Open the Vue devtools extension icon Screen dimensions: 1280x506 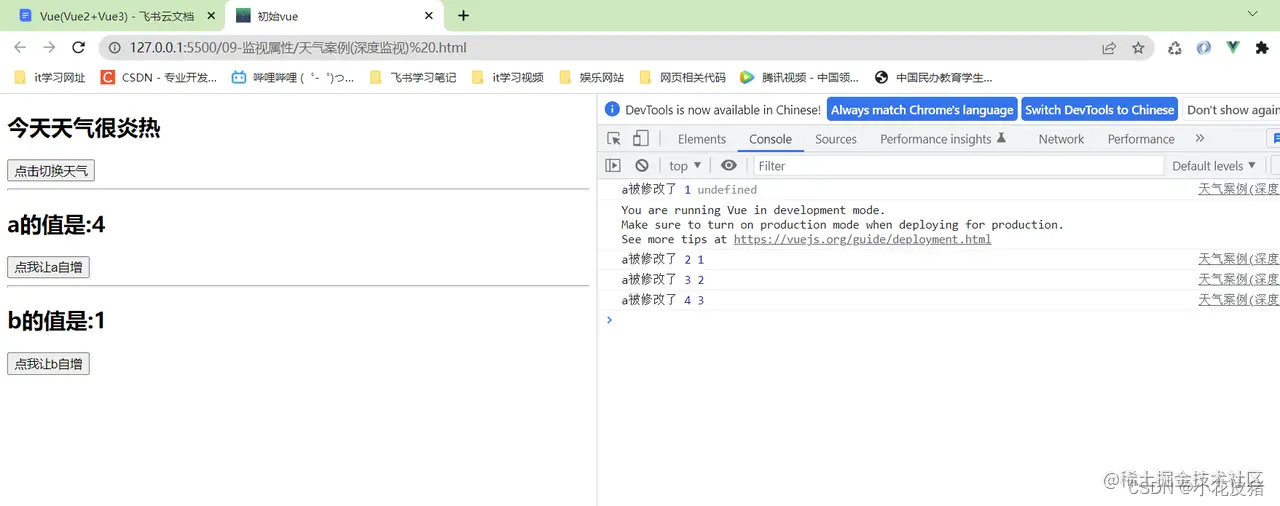[x=1233, y=48]
